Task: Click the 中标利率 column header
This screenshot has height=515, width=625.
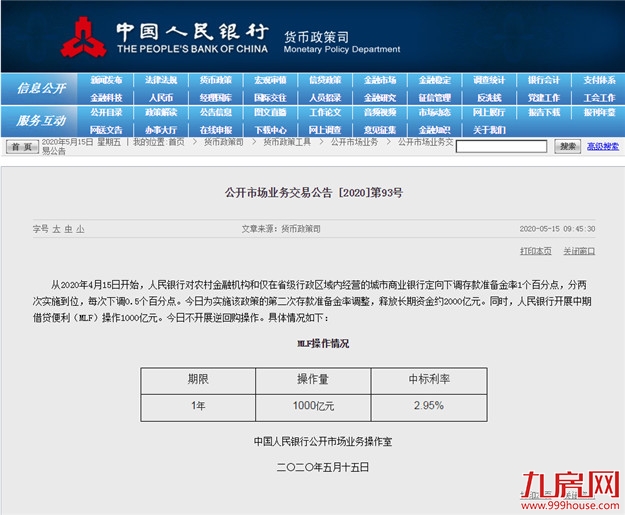Action: tap(429, 379)
